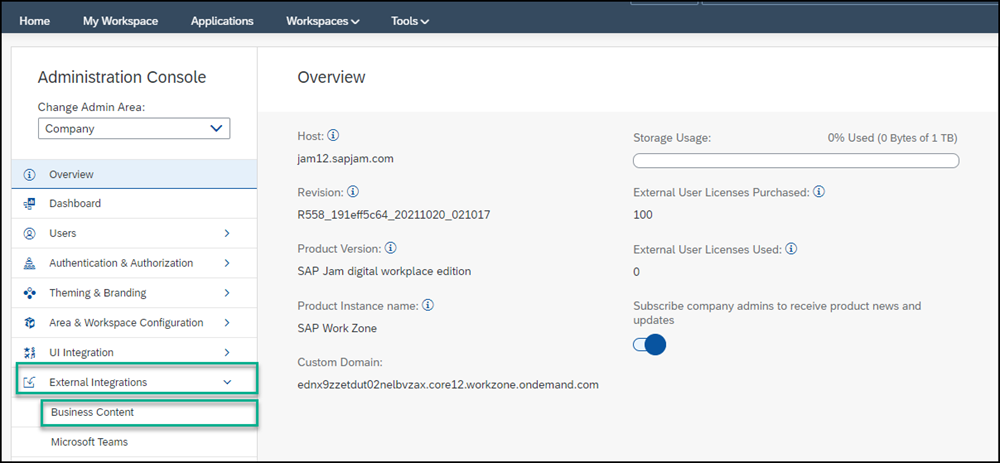Show info tooltip next to Host

point(333,136)
